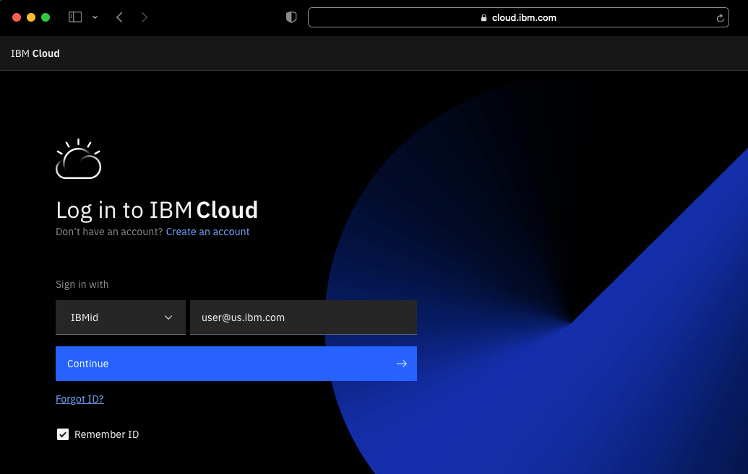Image resolution: width=748 pixels, height=474 pixels.
Task: Expand the IBMid sign-in dropdown
Action: coord(121,317)
